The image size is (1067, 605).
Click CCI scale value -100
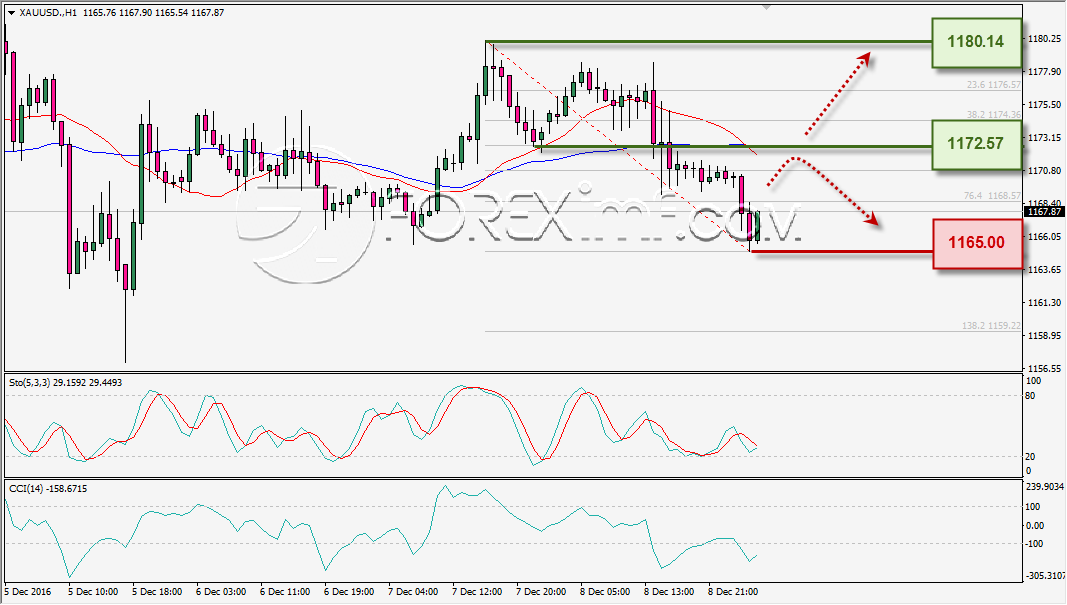point(1034,544)
